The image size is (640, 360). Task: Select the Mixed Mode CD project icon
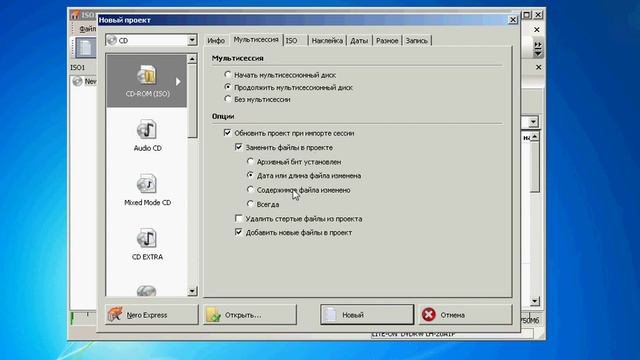pos(147,184)
